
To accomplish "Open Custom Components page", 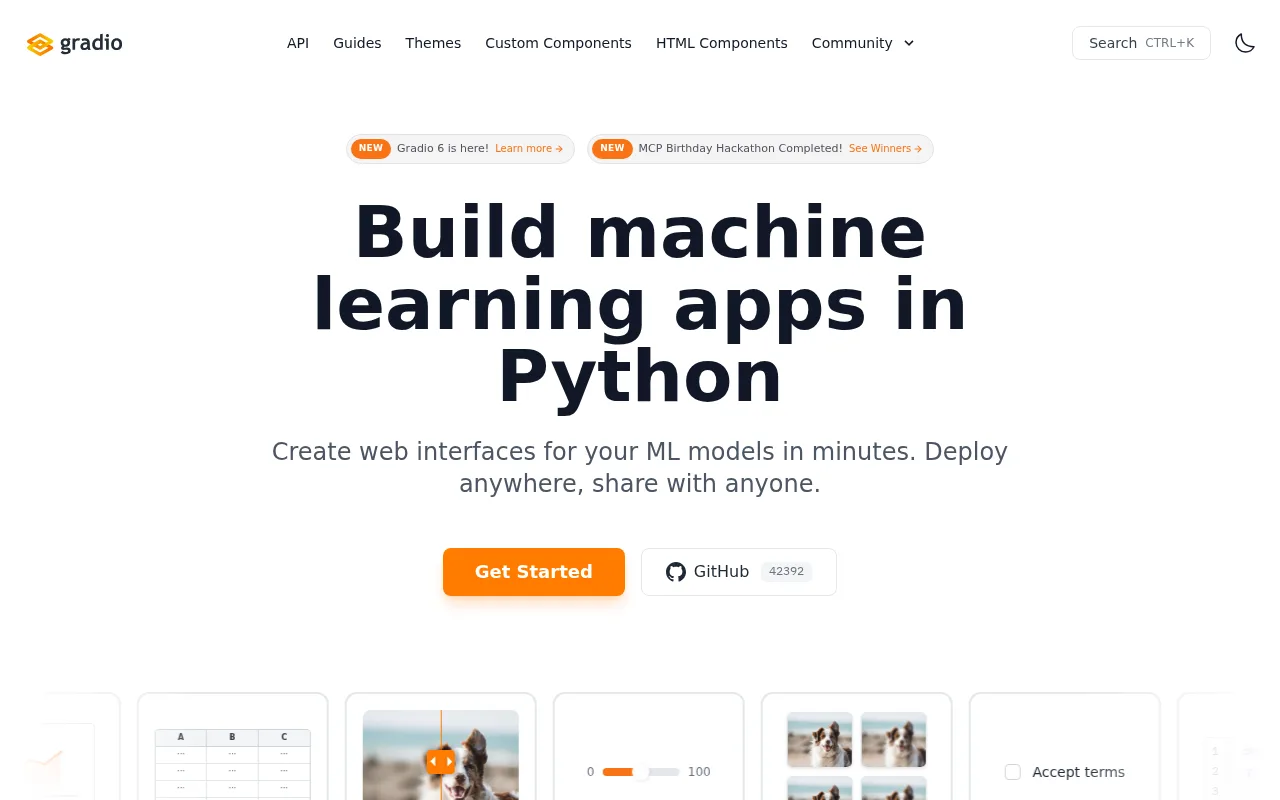I will [558, 43].
